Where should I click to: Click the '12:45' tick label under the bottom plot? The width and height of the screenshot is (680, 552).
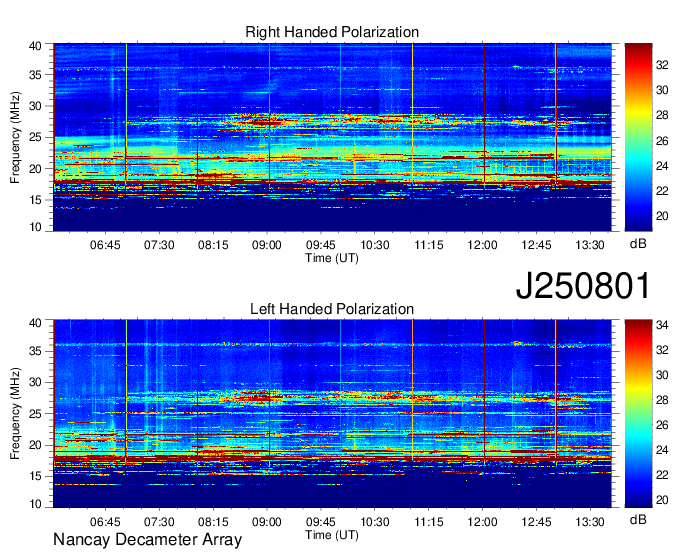click(536, 522)
